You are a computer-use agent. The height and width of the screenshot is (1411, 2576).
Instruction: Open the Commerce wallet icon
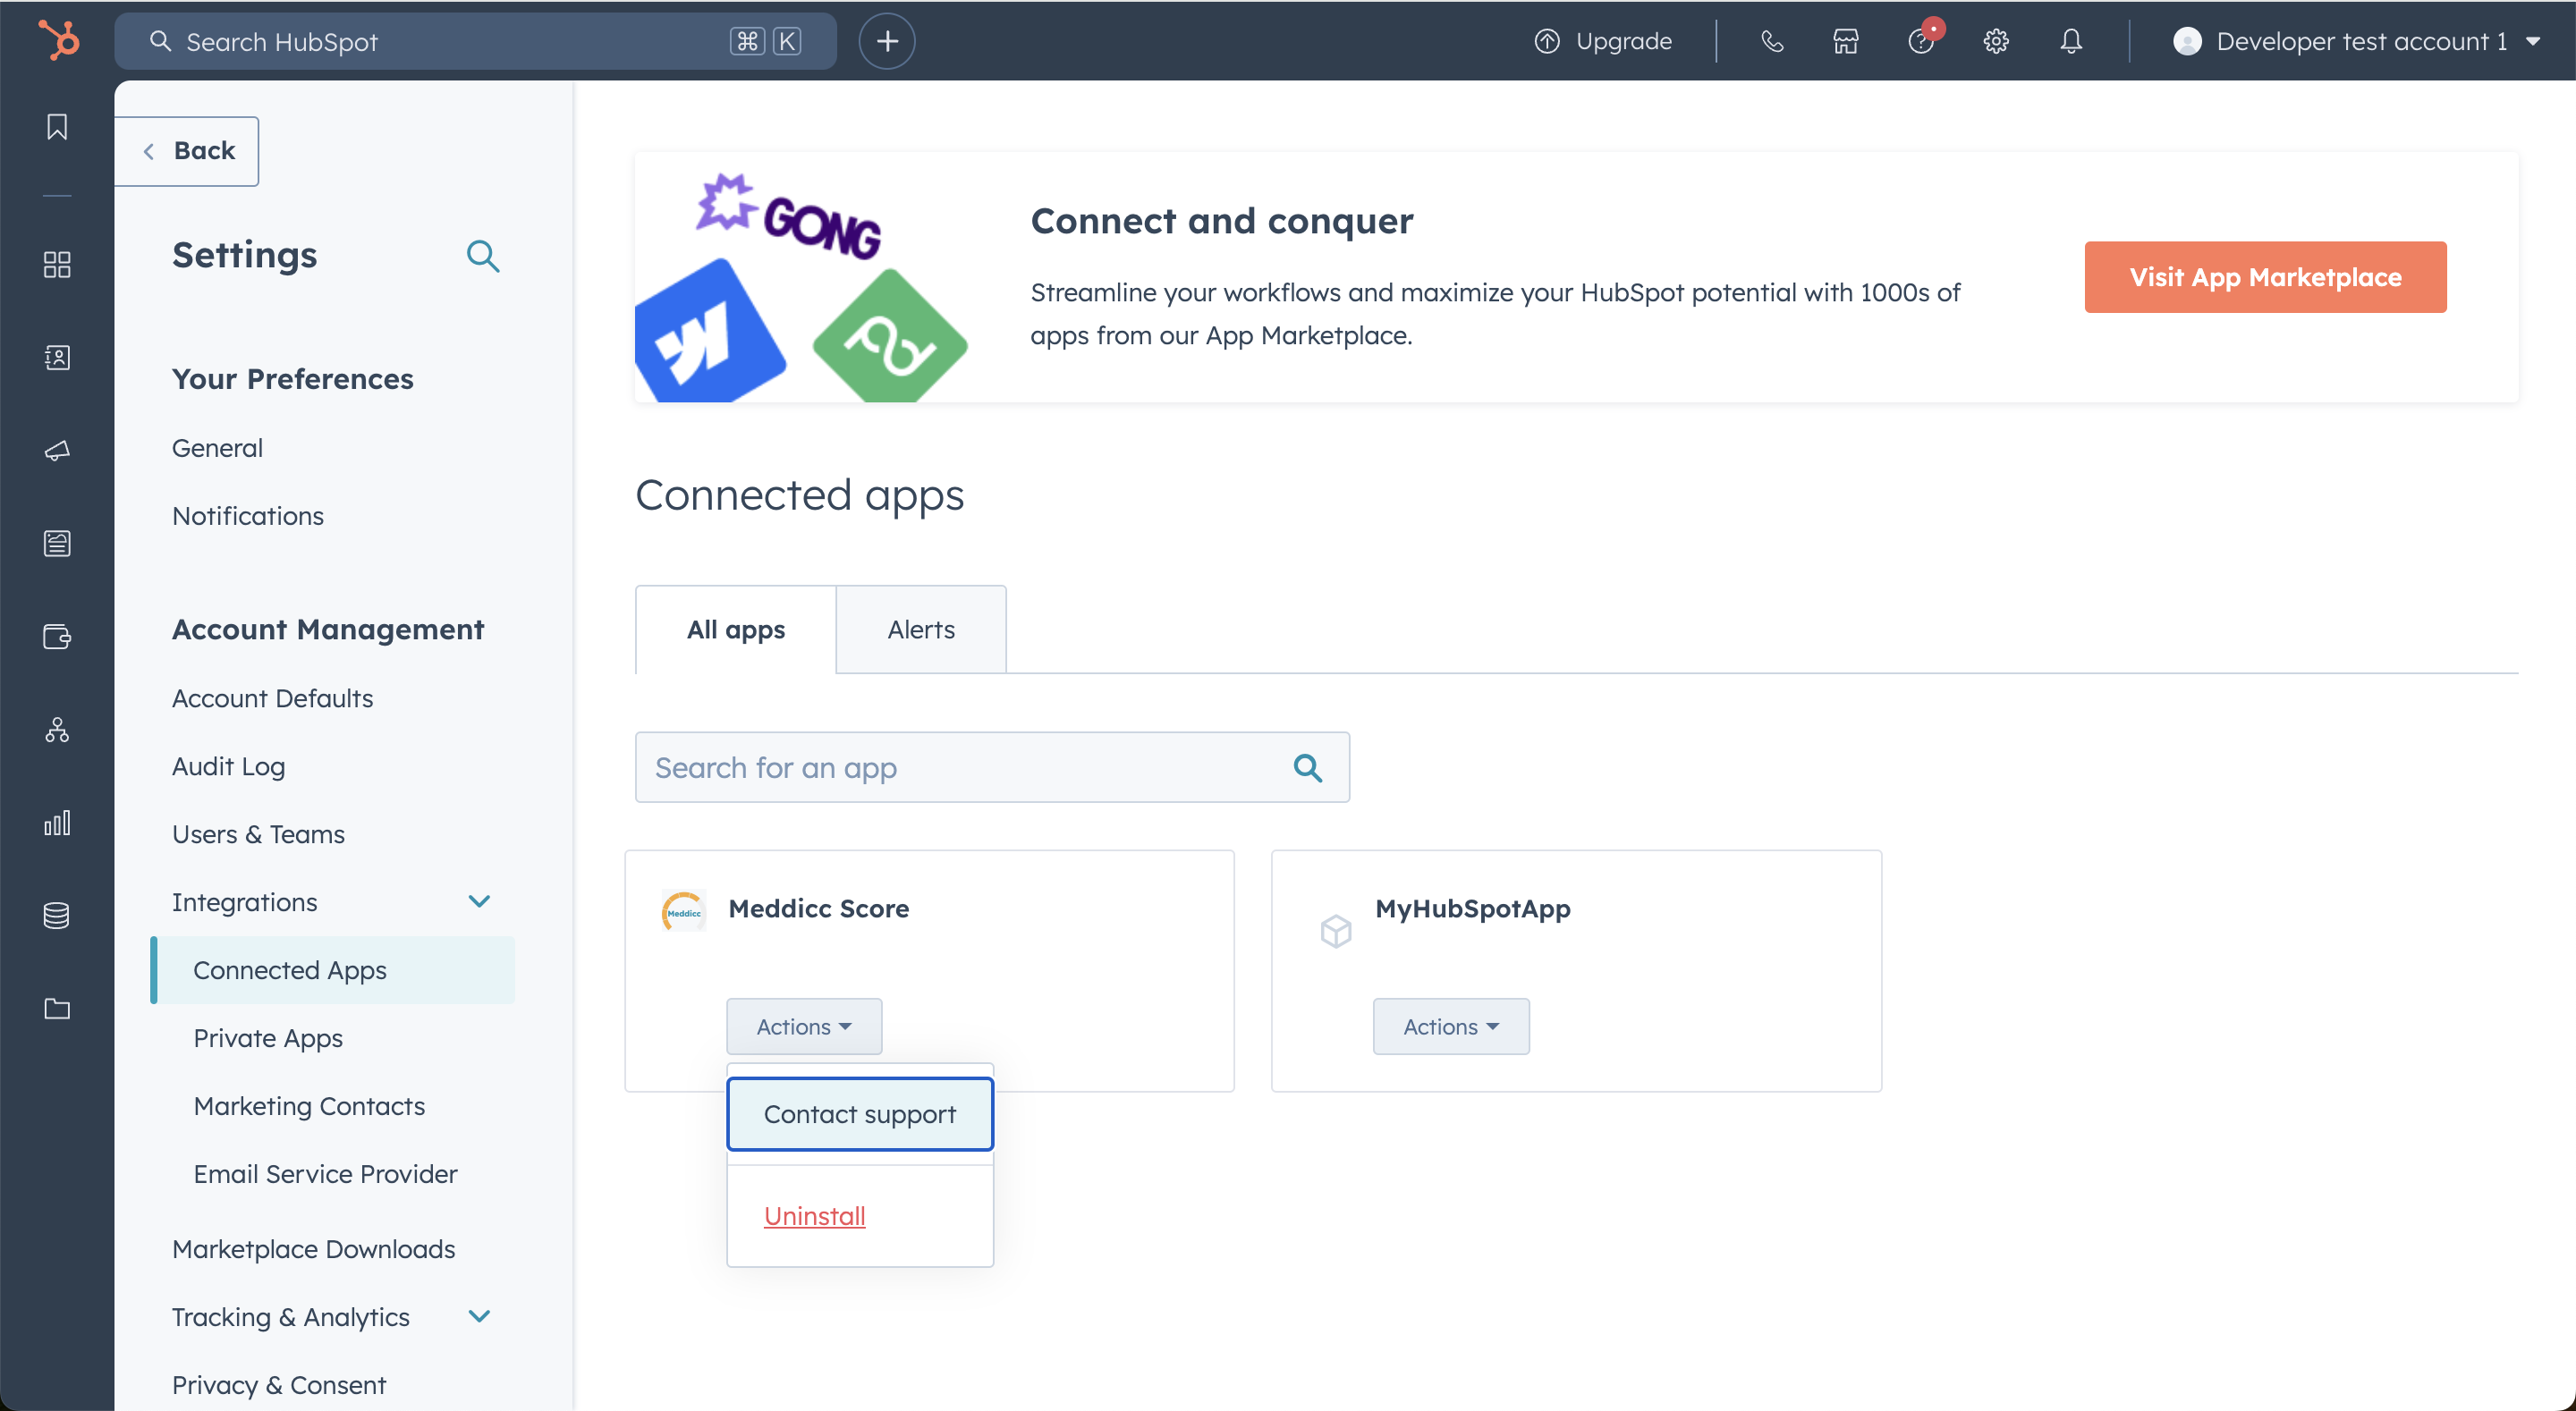click(57, 636)
